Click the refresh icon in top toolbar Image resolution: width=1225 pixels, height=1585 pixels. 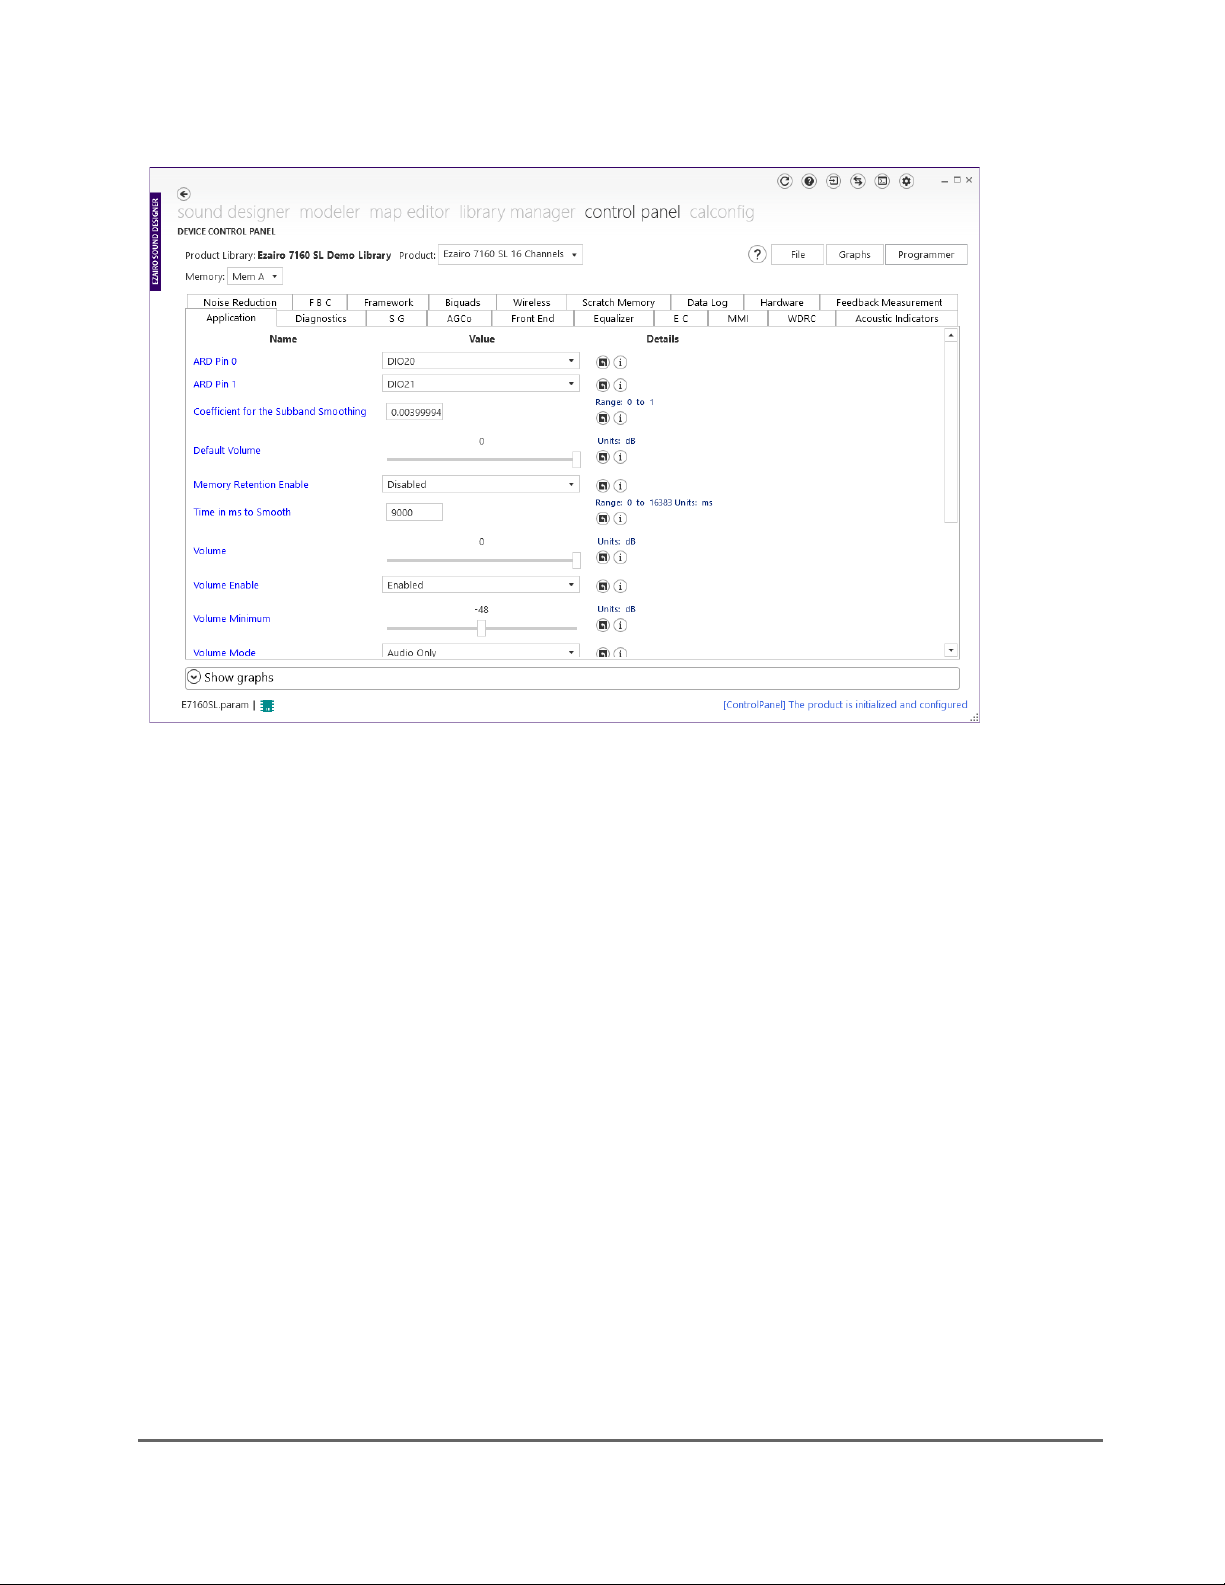pyautogui.click(x=785, y=181)
